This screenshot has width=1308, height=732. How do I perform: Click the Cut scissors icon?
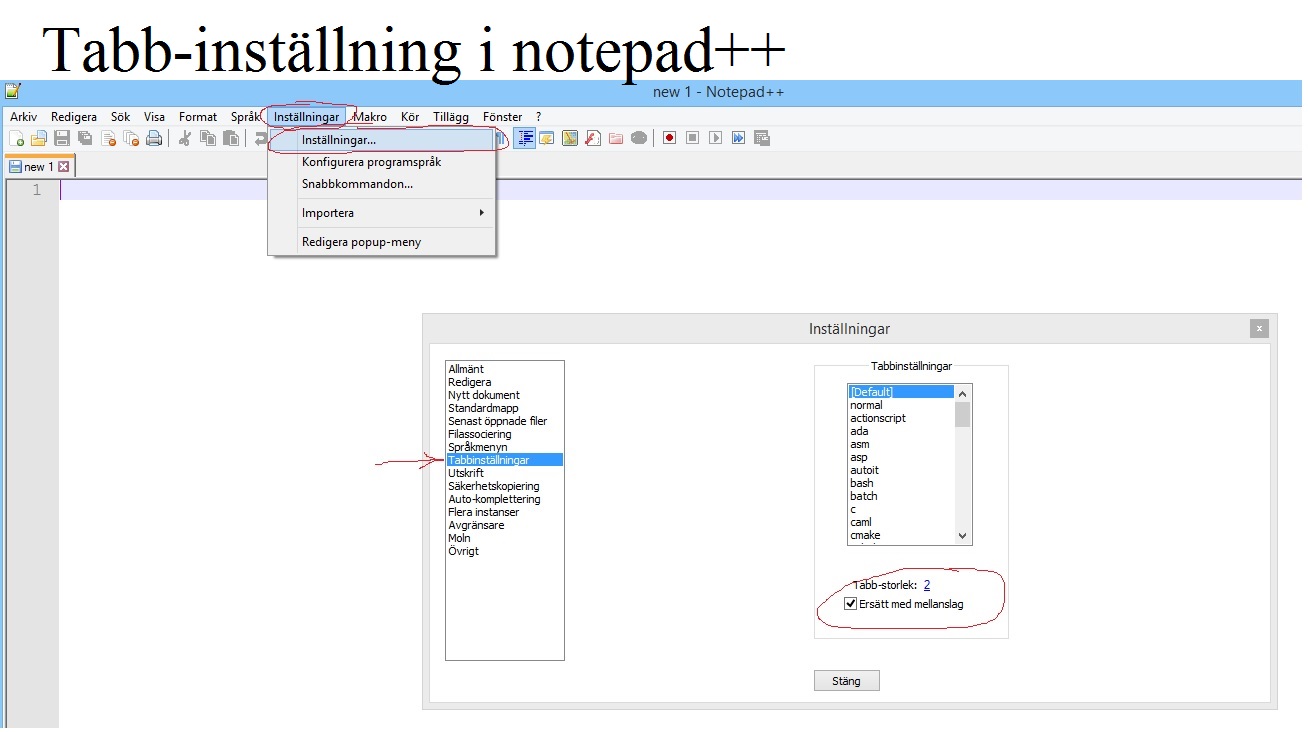coord(185,139)
